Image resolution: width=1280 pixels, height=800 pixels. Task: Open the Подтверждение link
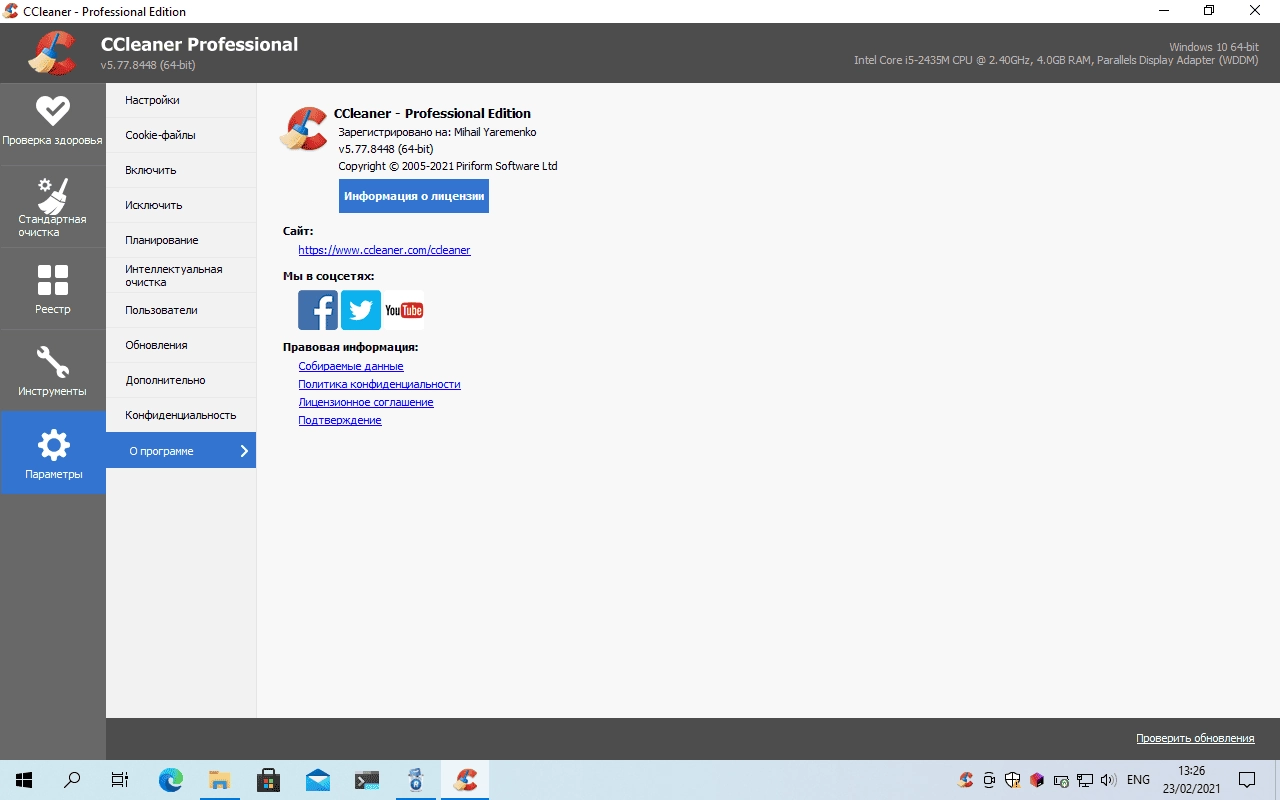(340, 420)
